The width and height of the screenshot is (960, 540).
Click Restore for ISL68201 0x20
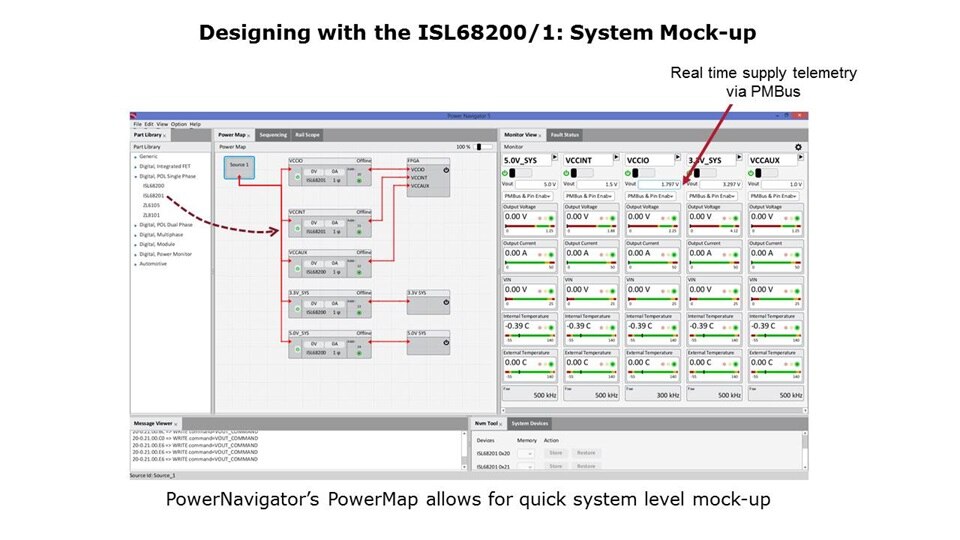click(586, 453)
